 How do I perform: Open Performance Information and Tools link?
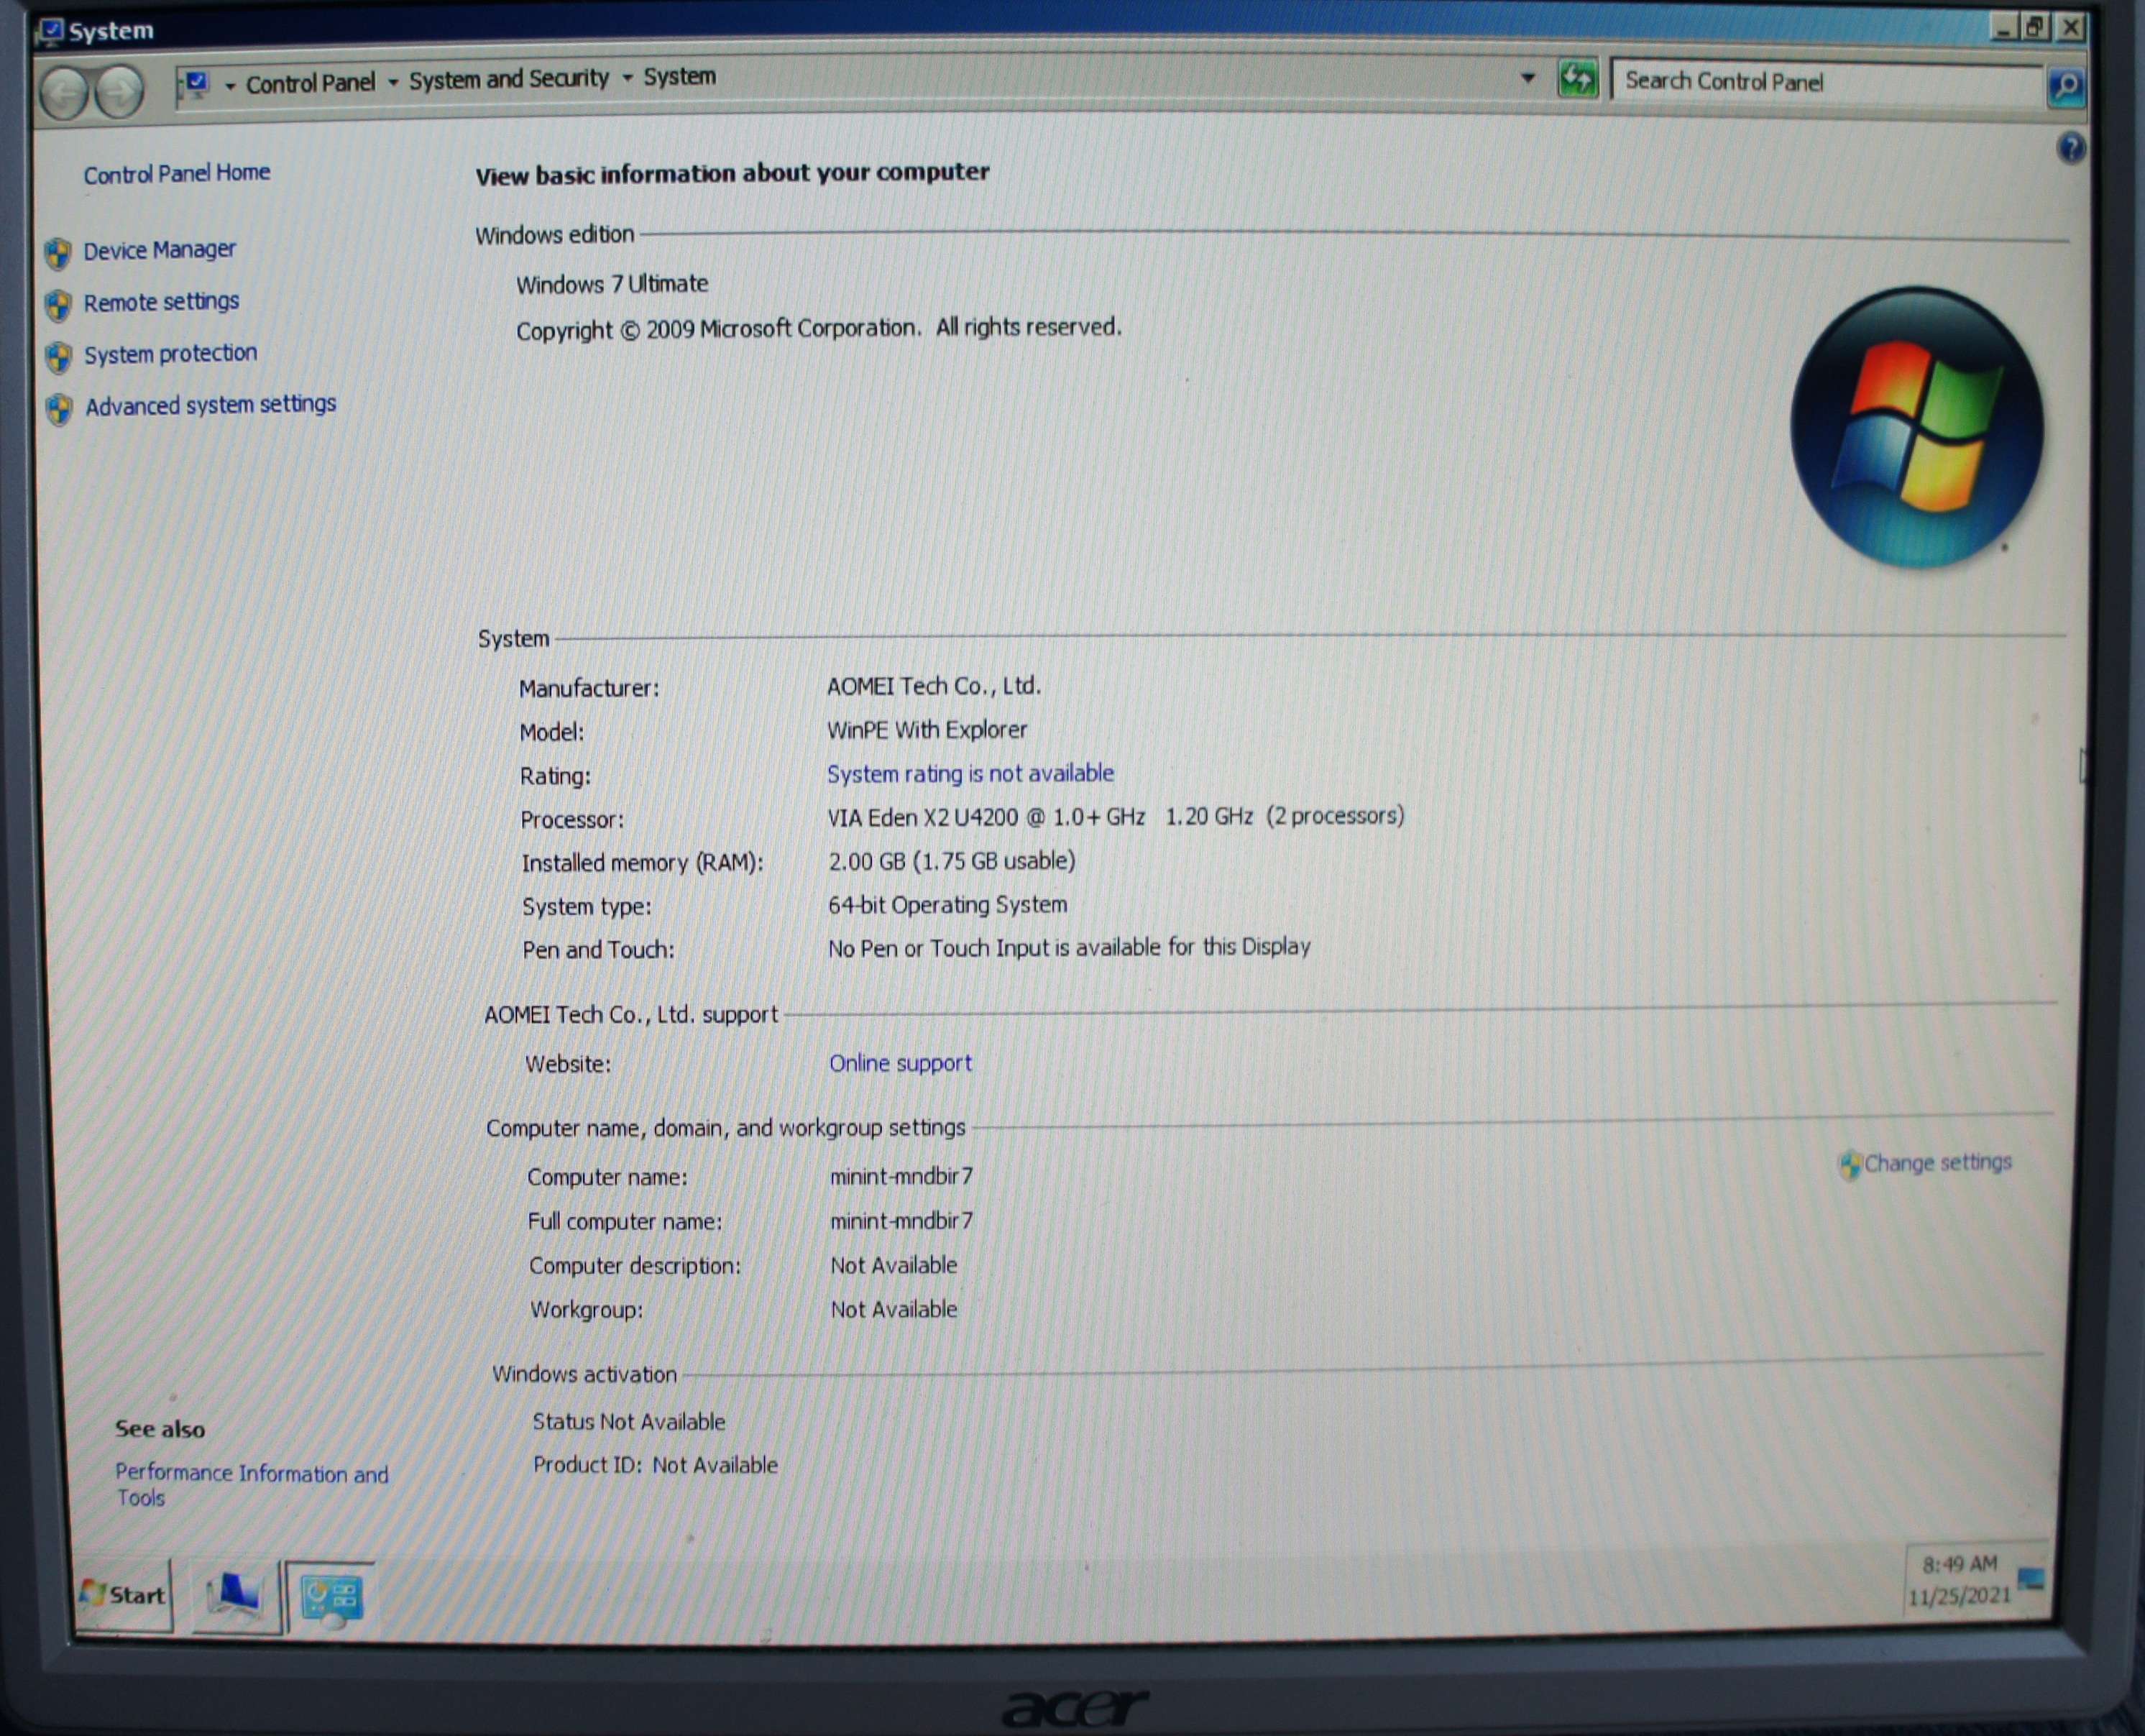point(251,1485)
